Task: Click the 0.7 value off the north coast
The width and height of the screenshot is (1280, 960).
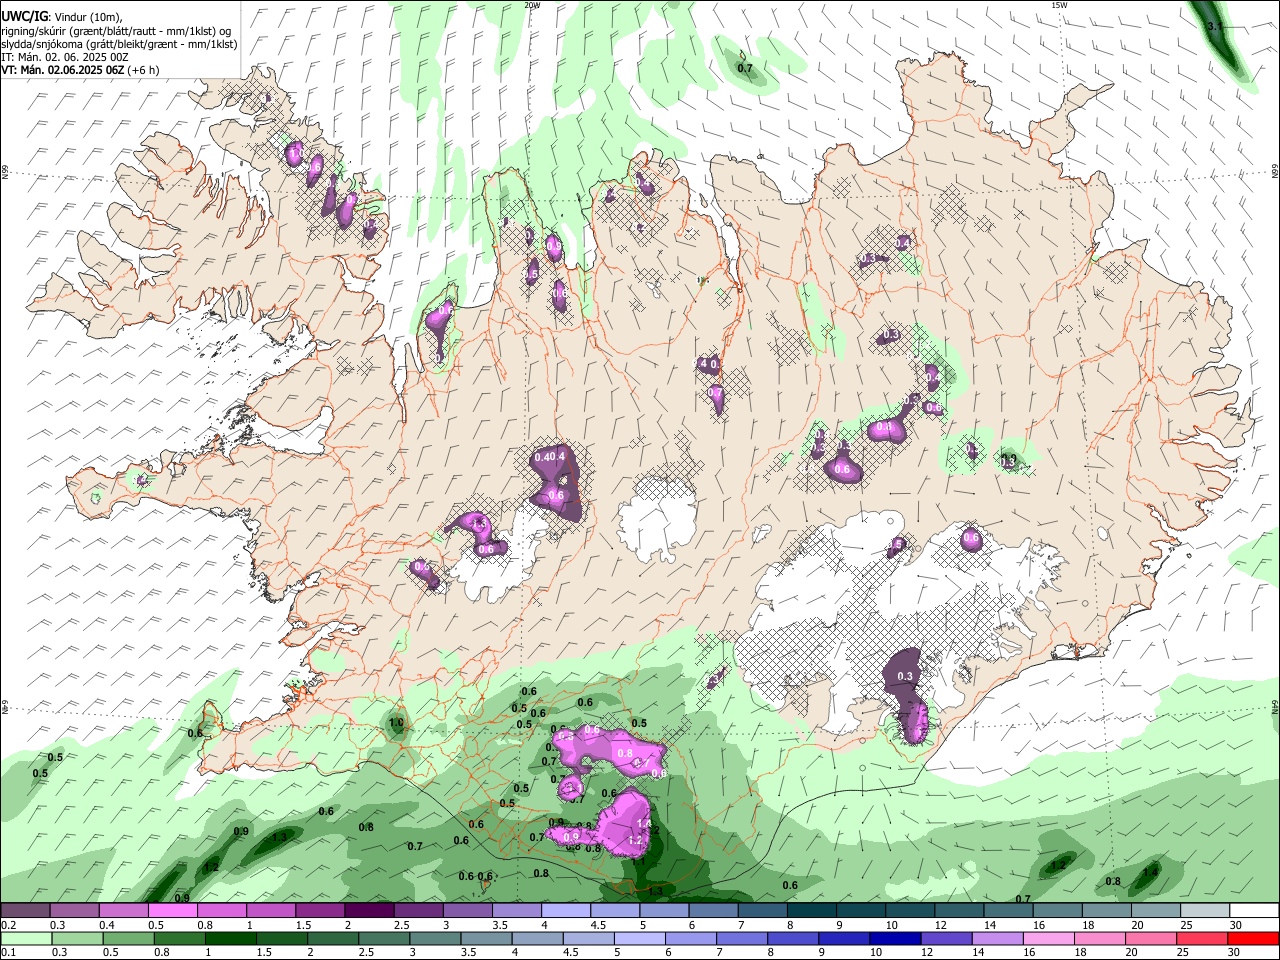Action: click(745, 68)
